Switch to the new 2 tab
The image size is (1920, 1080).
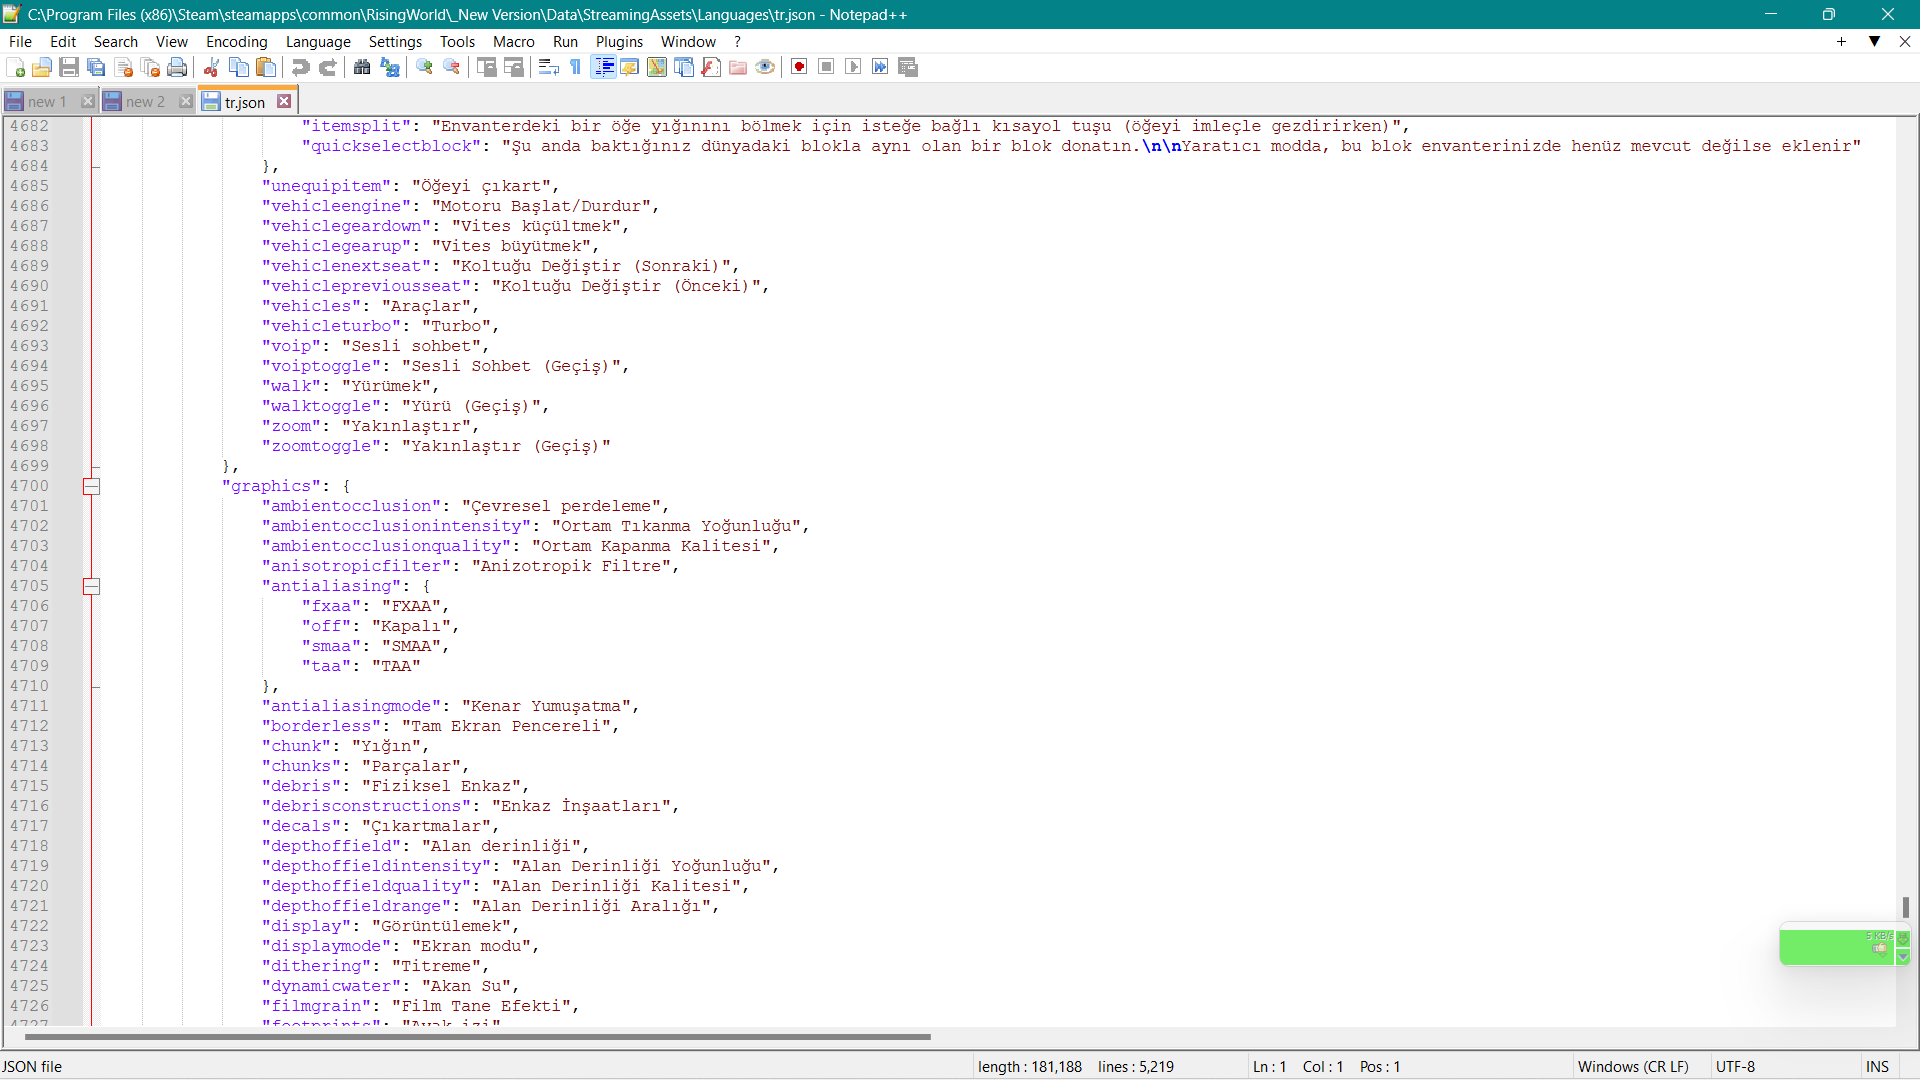(145, 102)
